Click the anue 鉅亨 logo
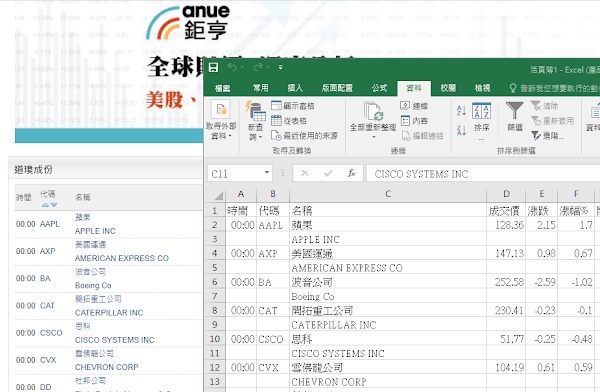The width and height of the screenshot is (600, 392). (188, 22)
